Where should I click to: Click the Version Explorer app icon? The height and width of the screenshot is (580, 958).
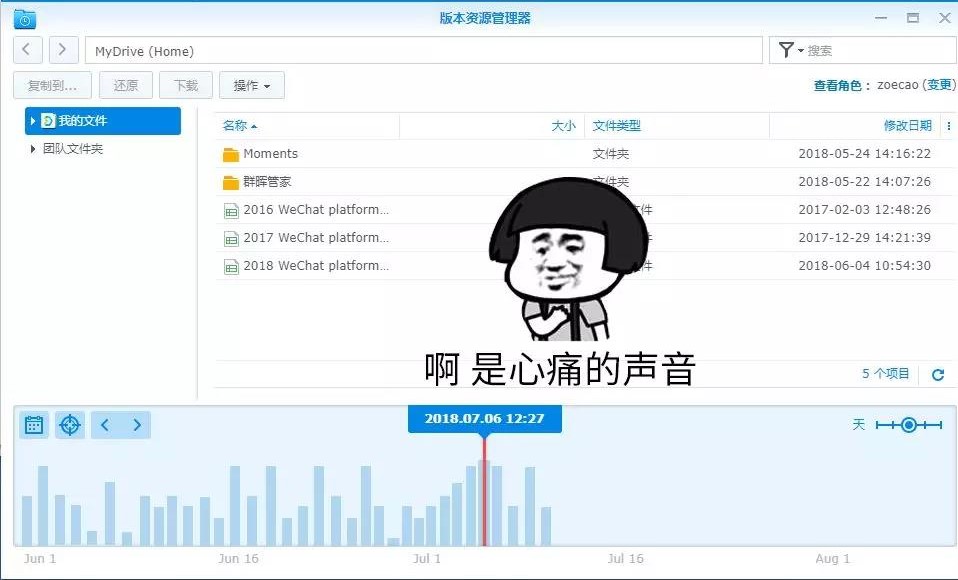24,19
